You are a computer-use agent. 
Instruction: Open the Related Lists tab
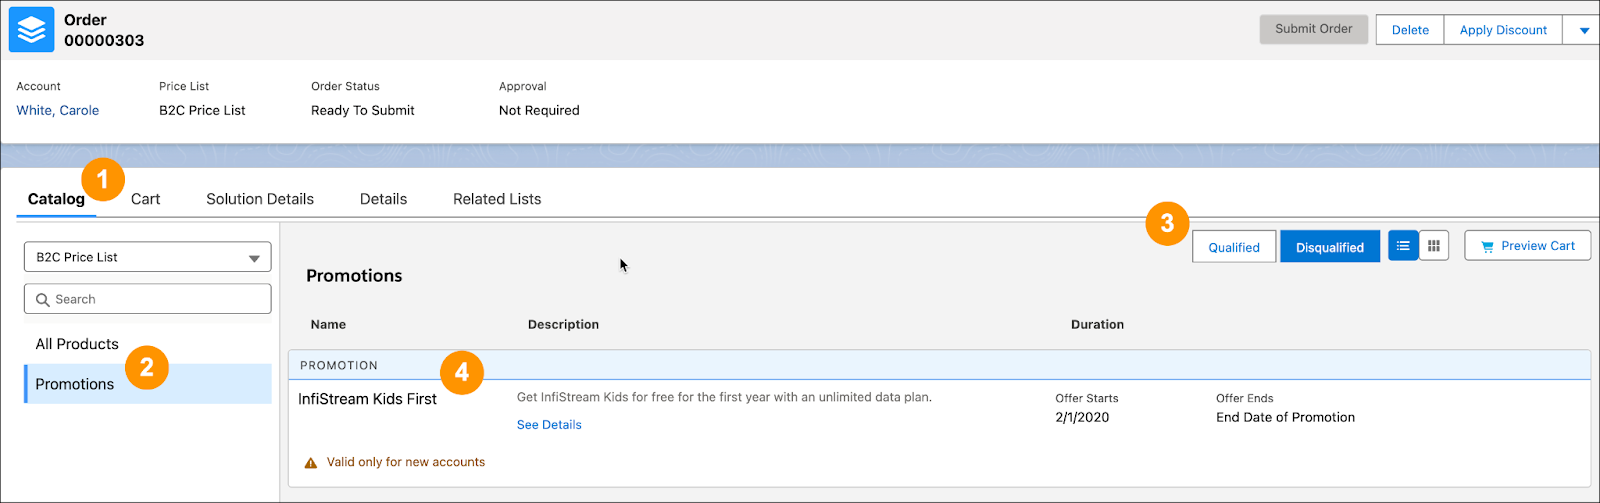497,199
